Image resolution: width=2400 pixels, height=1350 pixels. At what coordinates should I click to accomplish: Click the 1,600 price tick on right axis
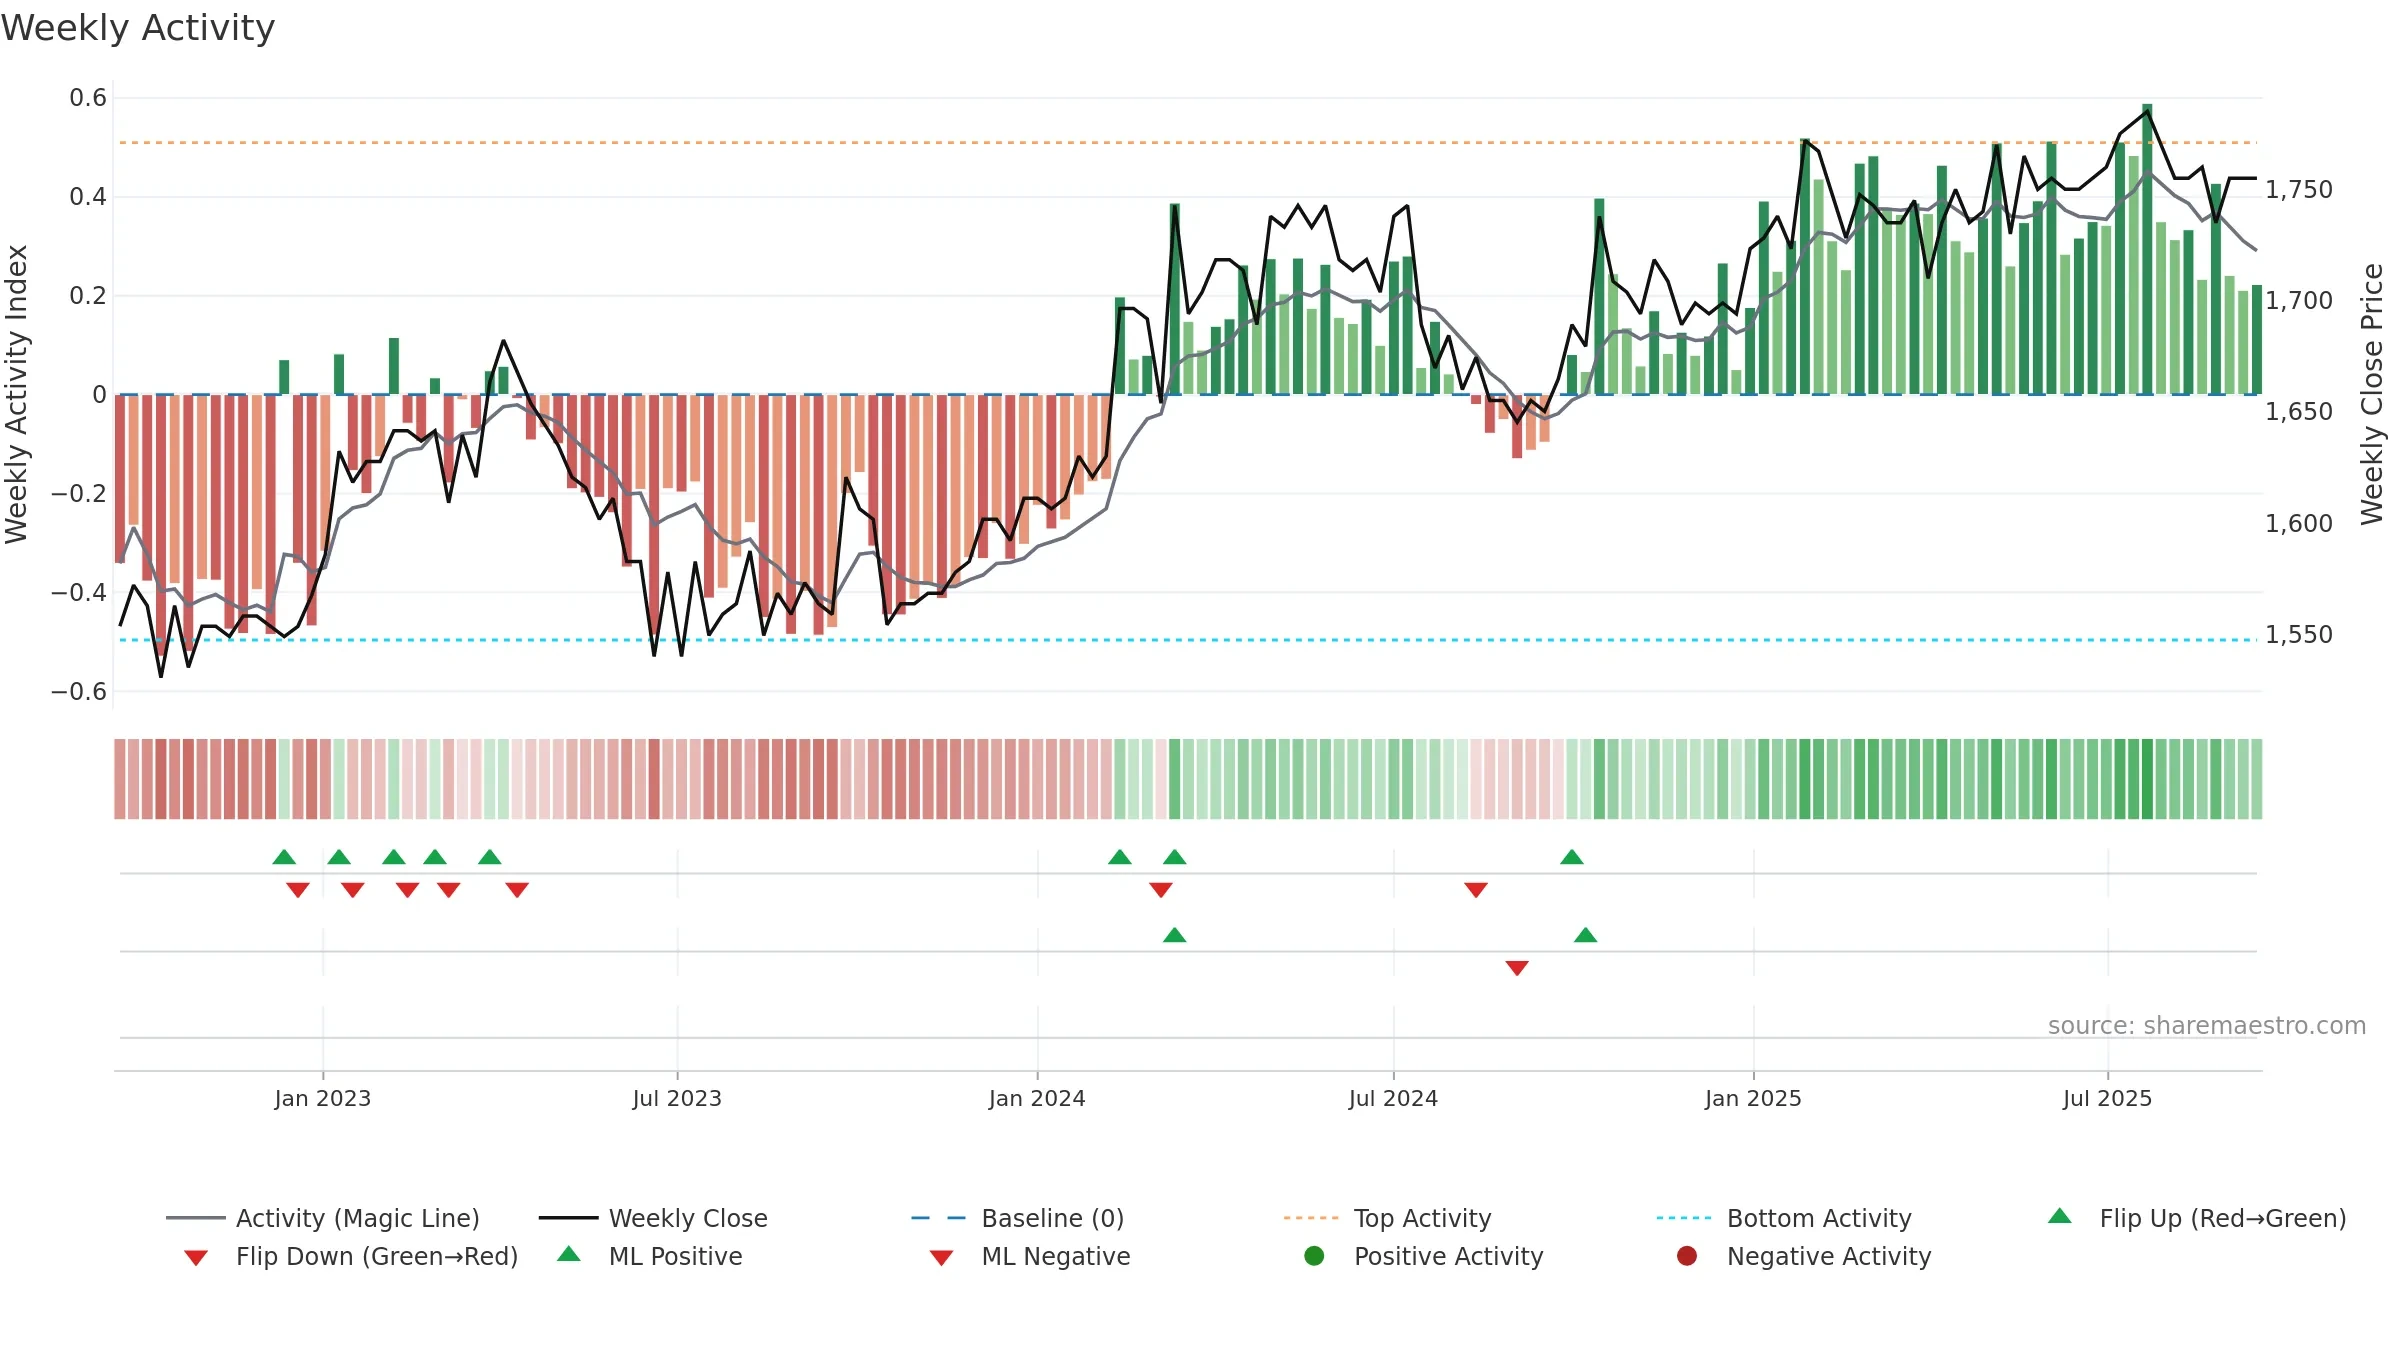click(2299, 524)
